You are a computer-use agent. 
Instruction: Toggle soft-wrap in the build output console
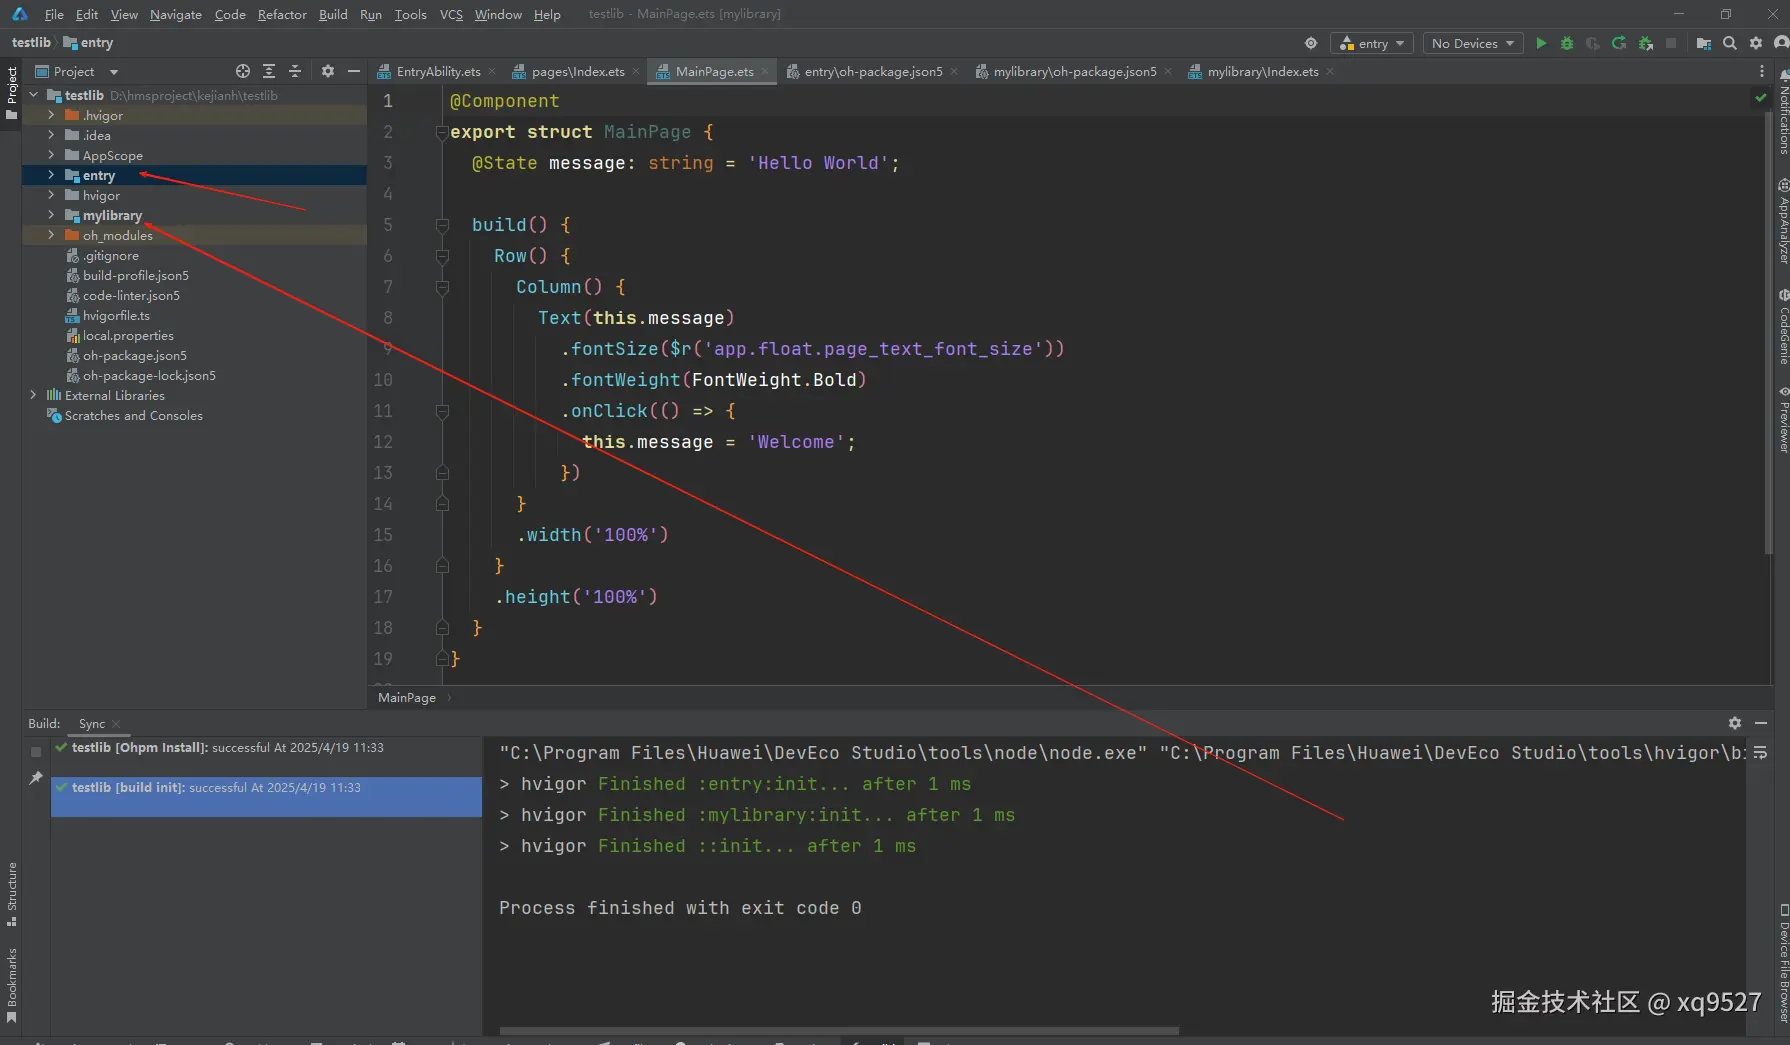1760,752
